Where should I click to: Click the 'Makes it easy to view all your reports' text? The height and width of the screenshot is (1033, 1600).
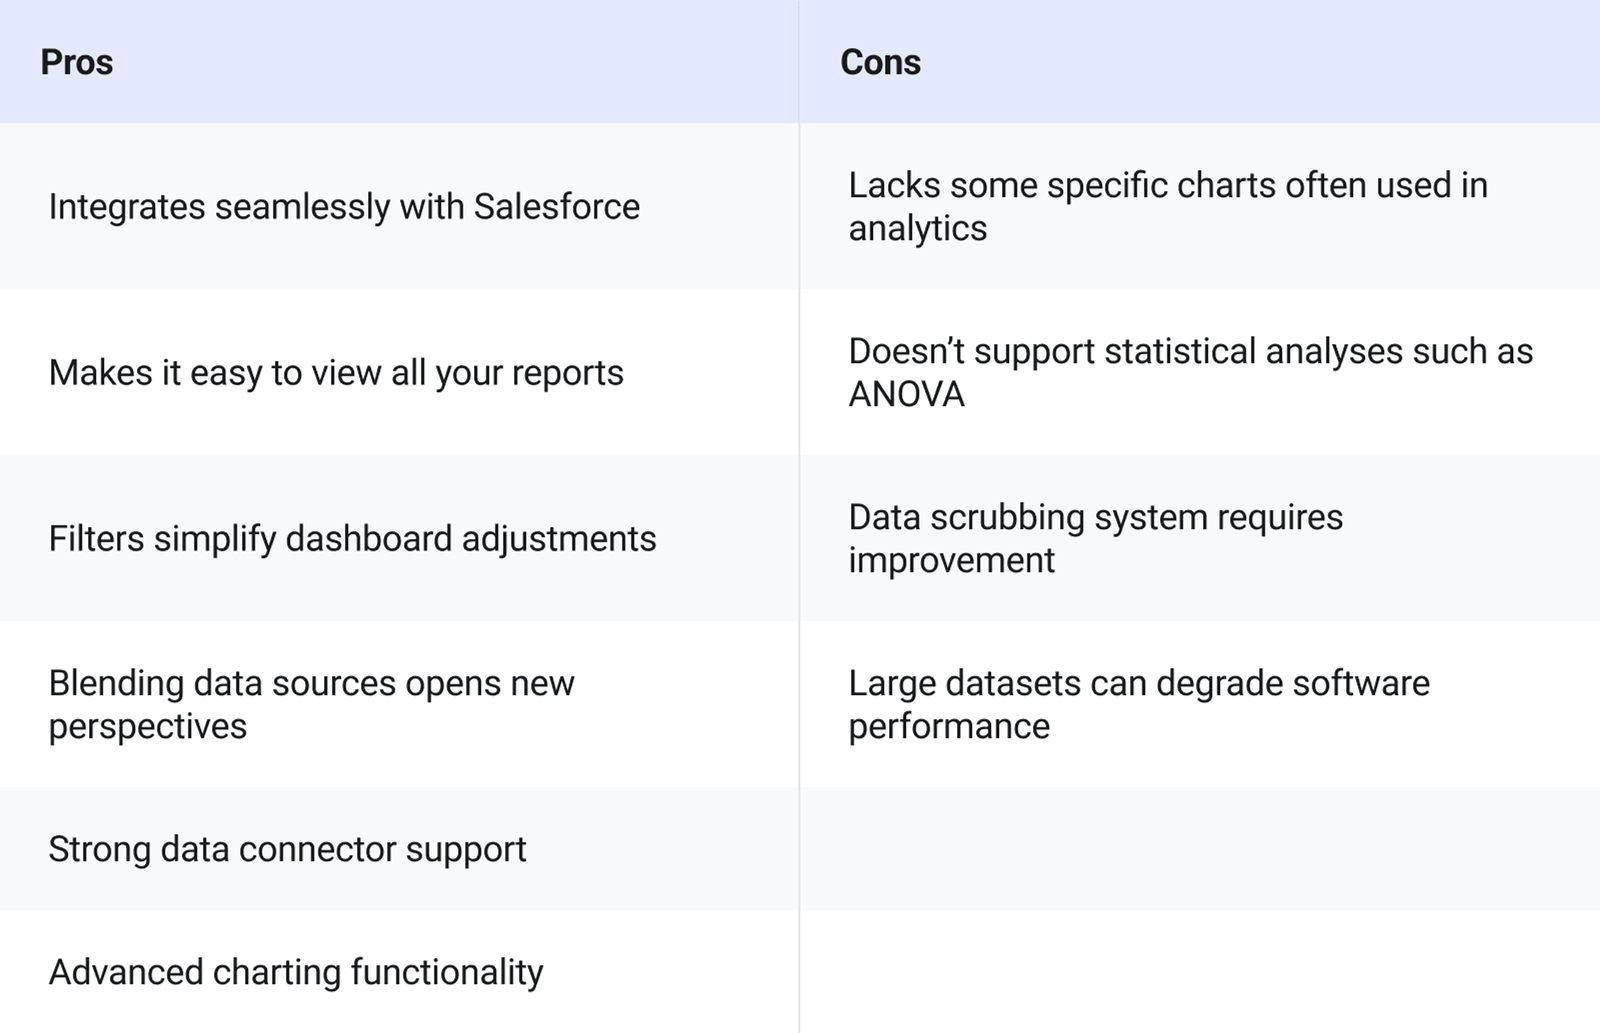pyautogui.click(x=336, y=373)
